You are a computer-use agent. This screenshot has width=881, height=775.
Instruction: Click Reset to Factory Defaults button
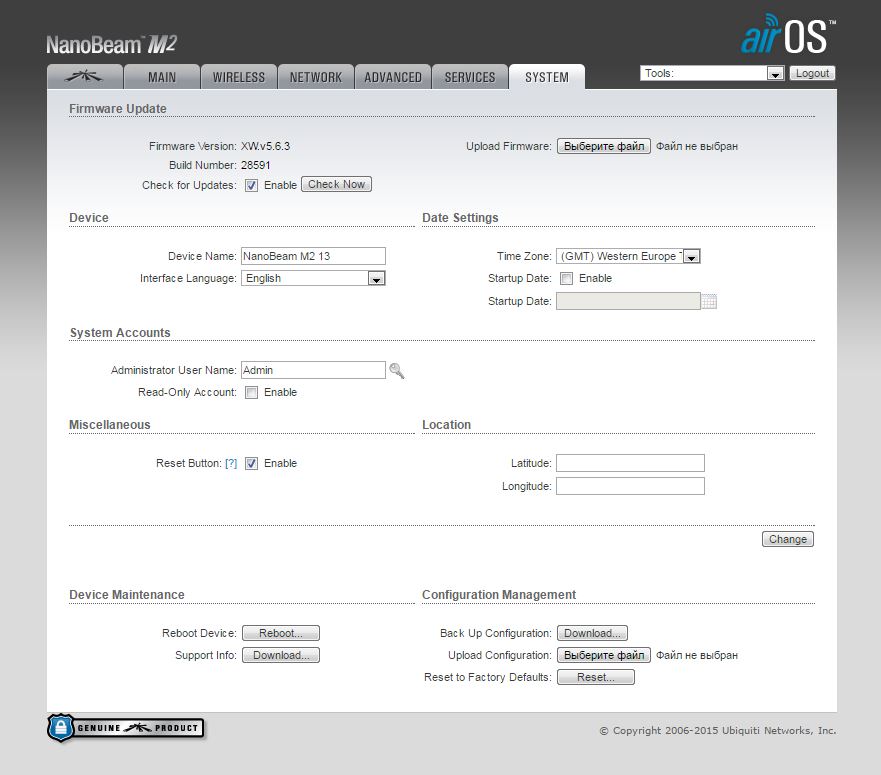pyautogui.click(x=596, y=677)
